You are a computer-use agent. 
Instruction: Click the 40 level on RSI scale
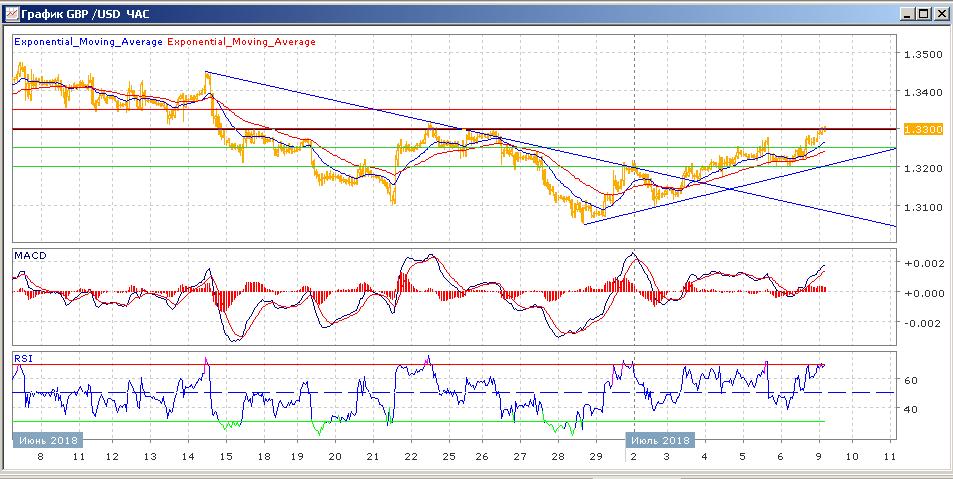[x=912, y=409]
